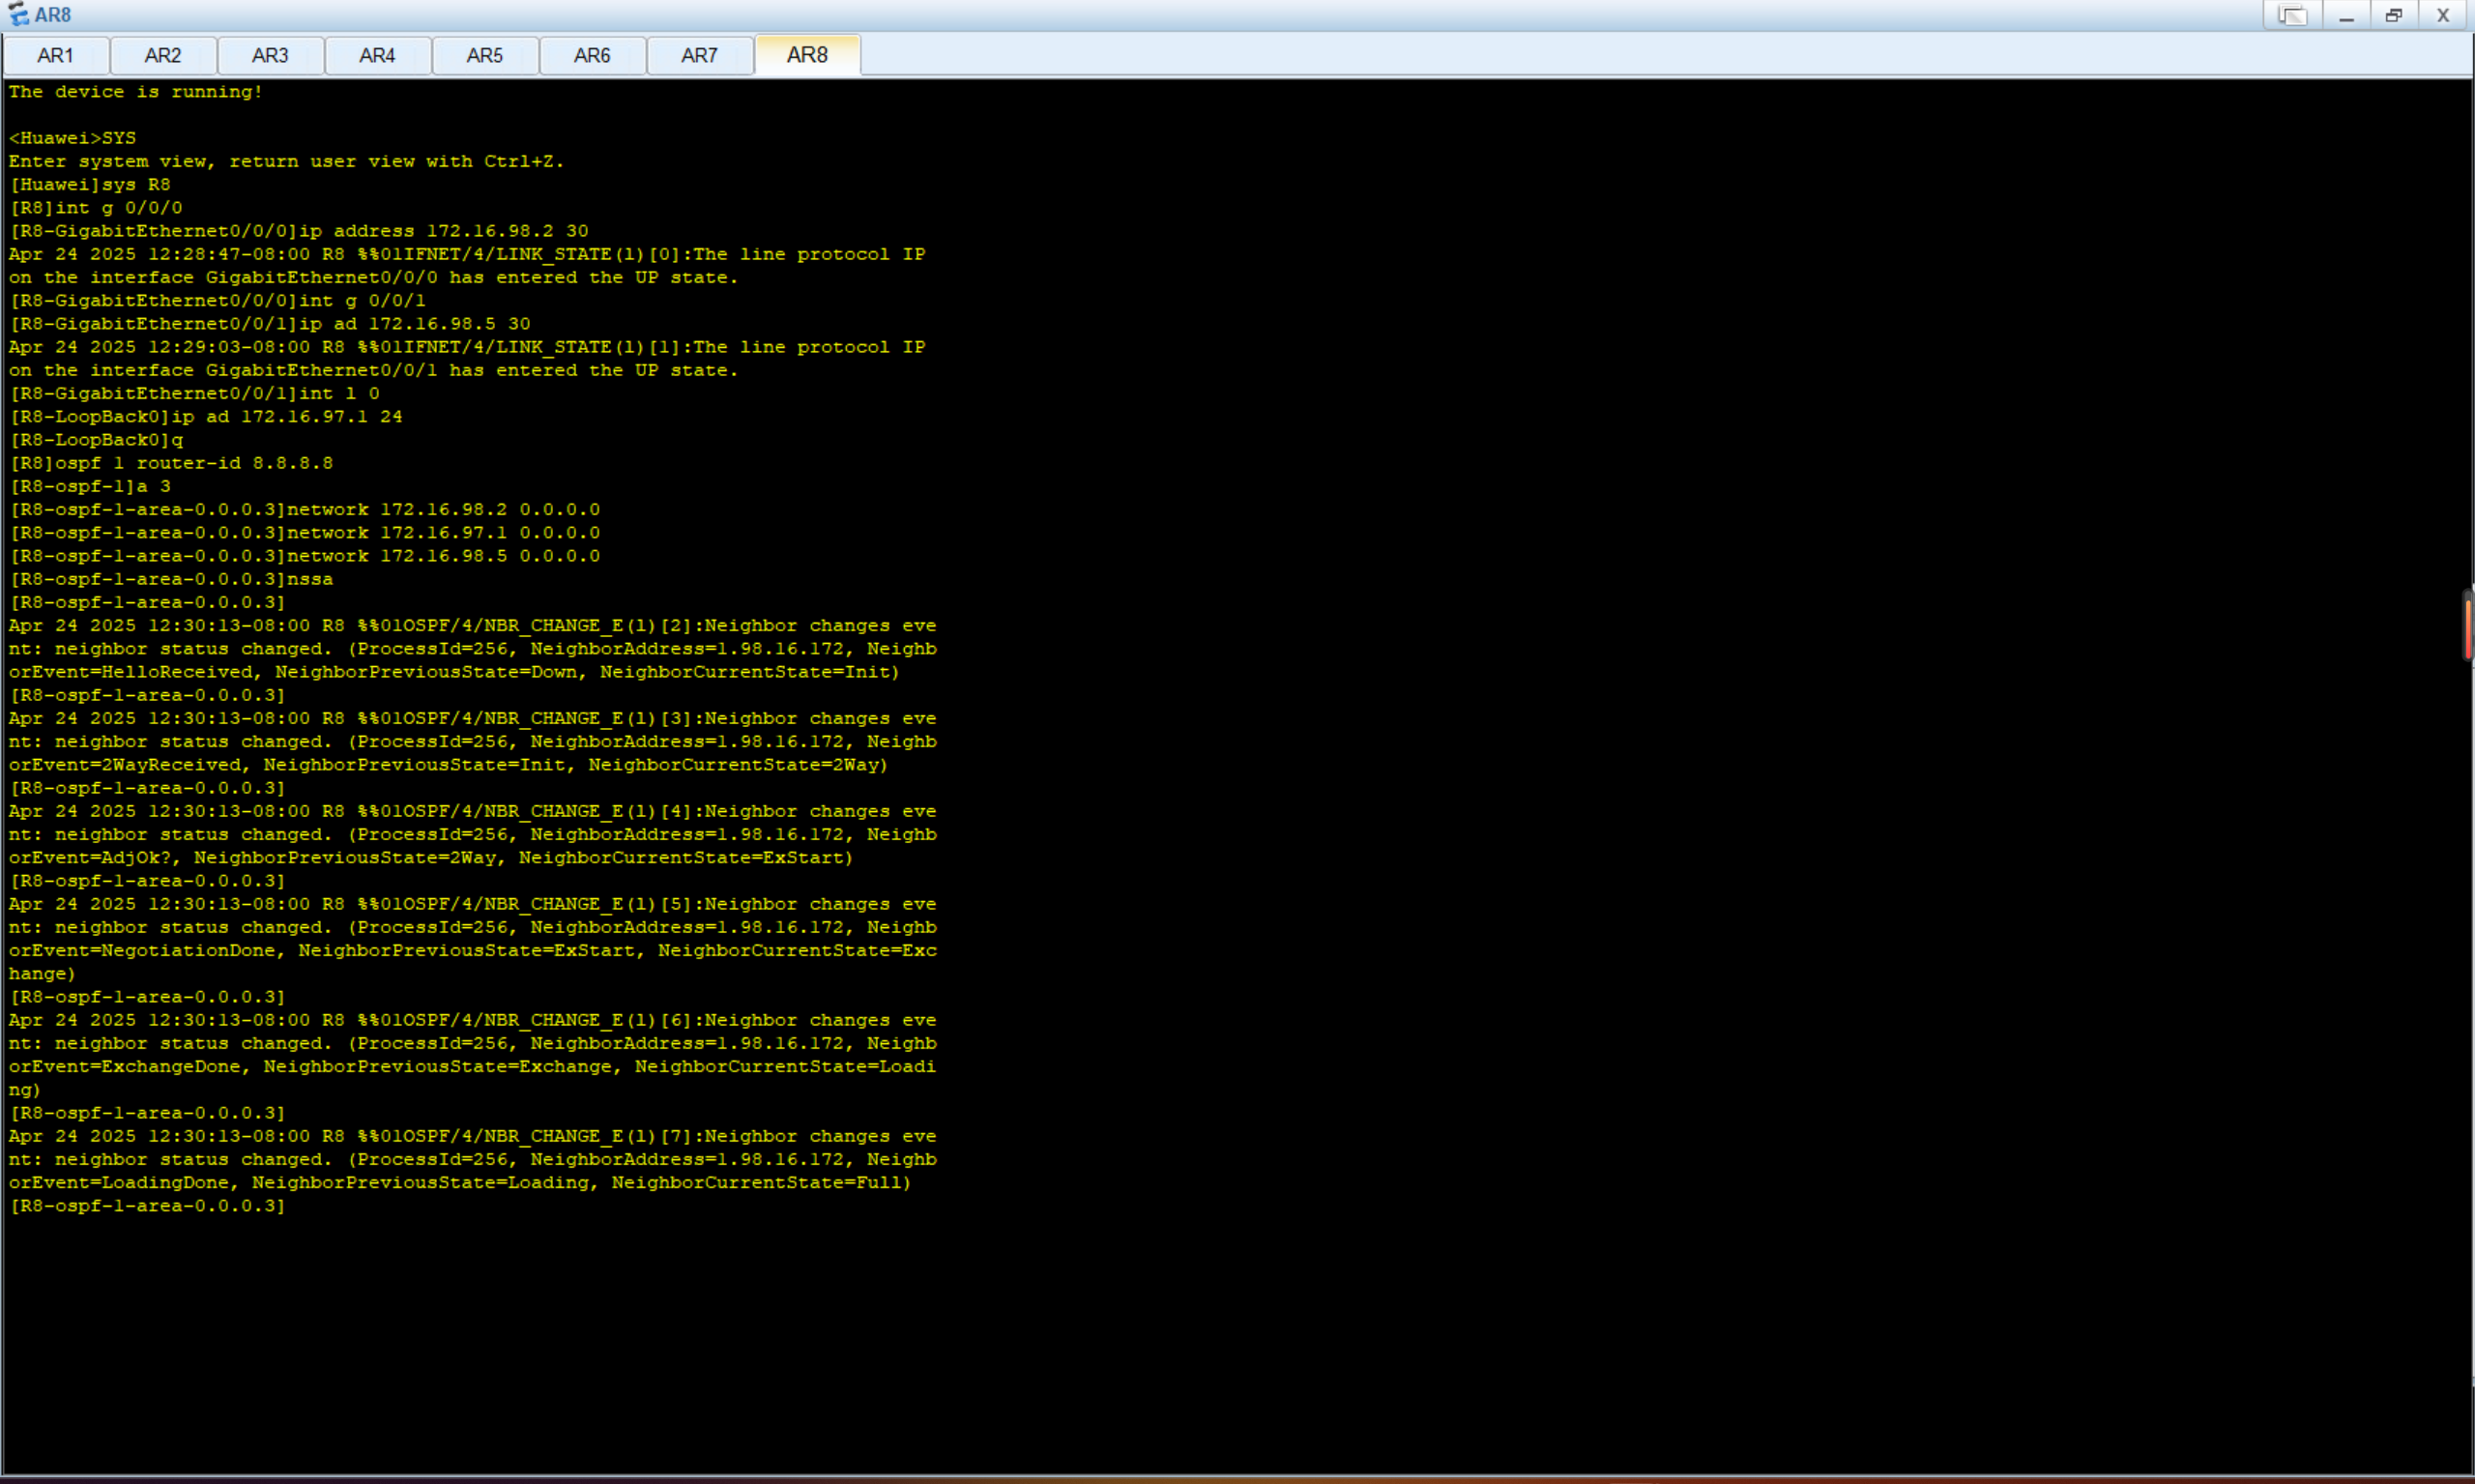This screenshot has width=2475, height=1484.
Task: Open the AR2 router tab
Action: pos(163,55)
